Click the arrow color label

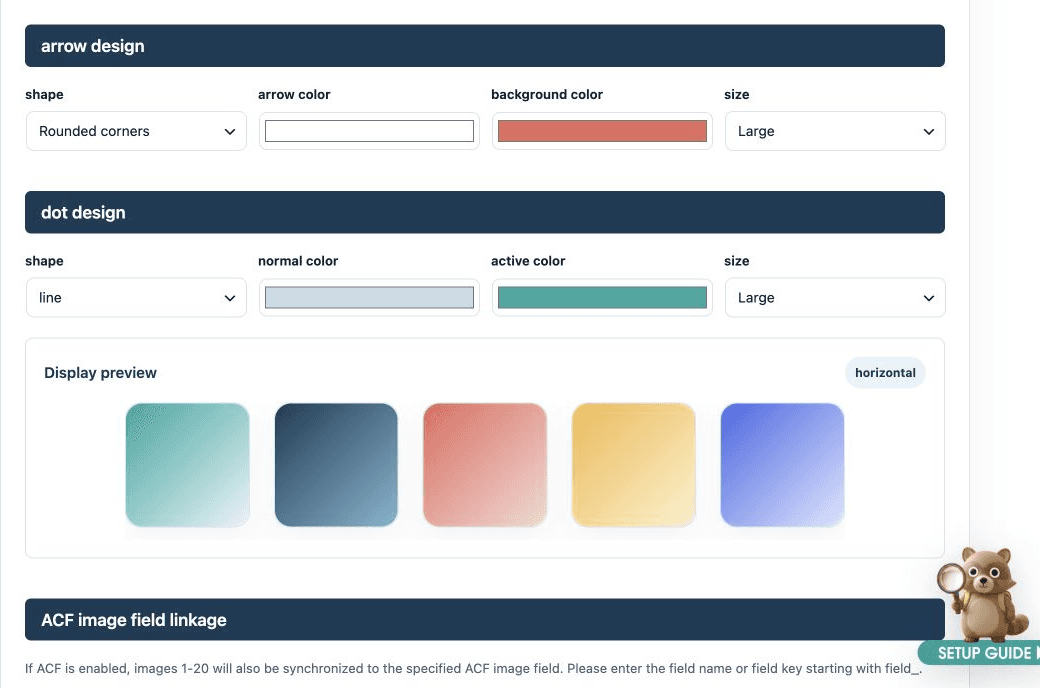point(294,94)
